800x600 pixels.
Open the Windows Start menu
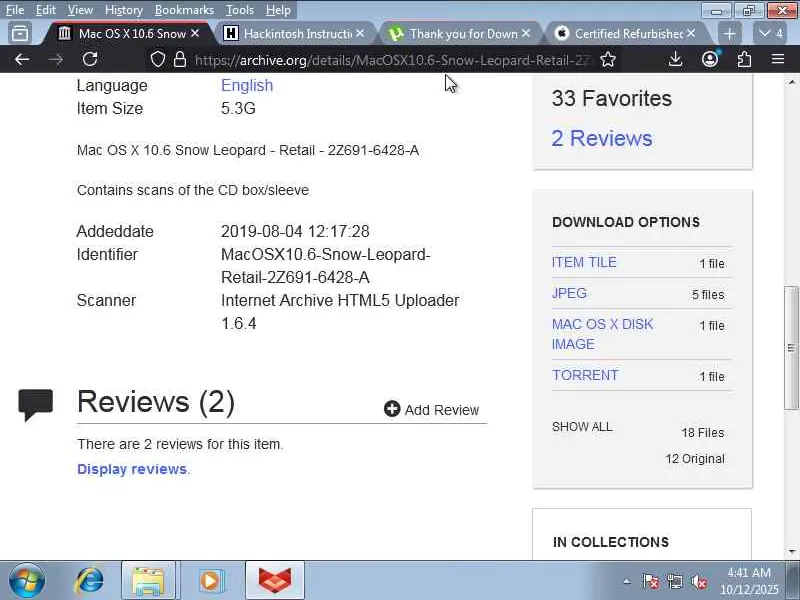coord(27,581)
